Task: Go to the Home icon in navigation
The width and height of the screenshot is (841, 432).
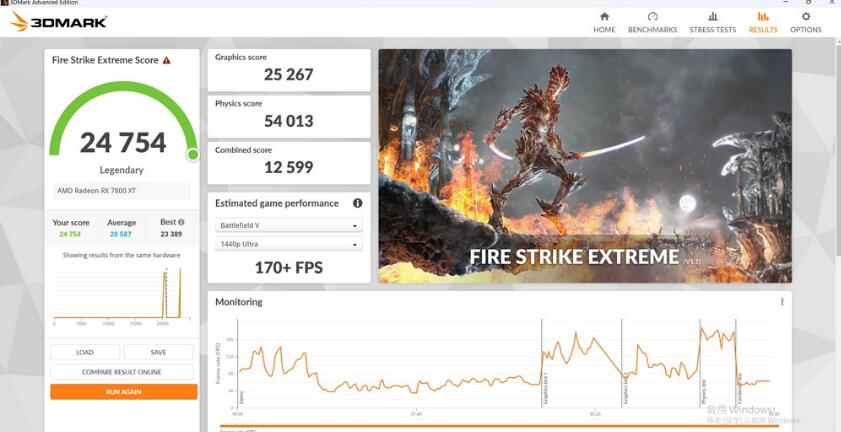Action: coord(604,17)
